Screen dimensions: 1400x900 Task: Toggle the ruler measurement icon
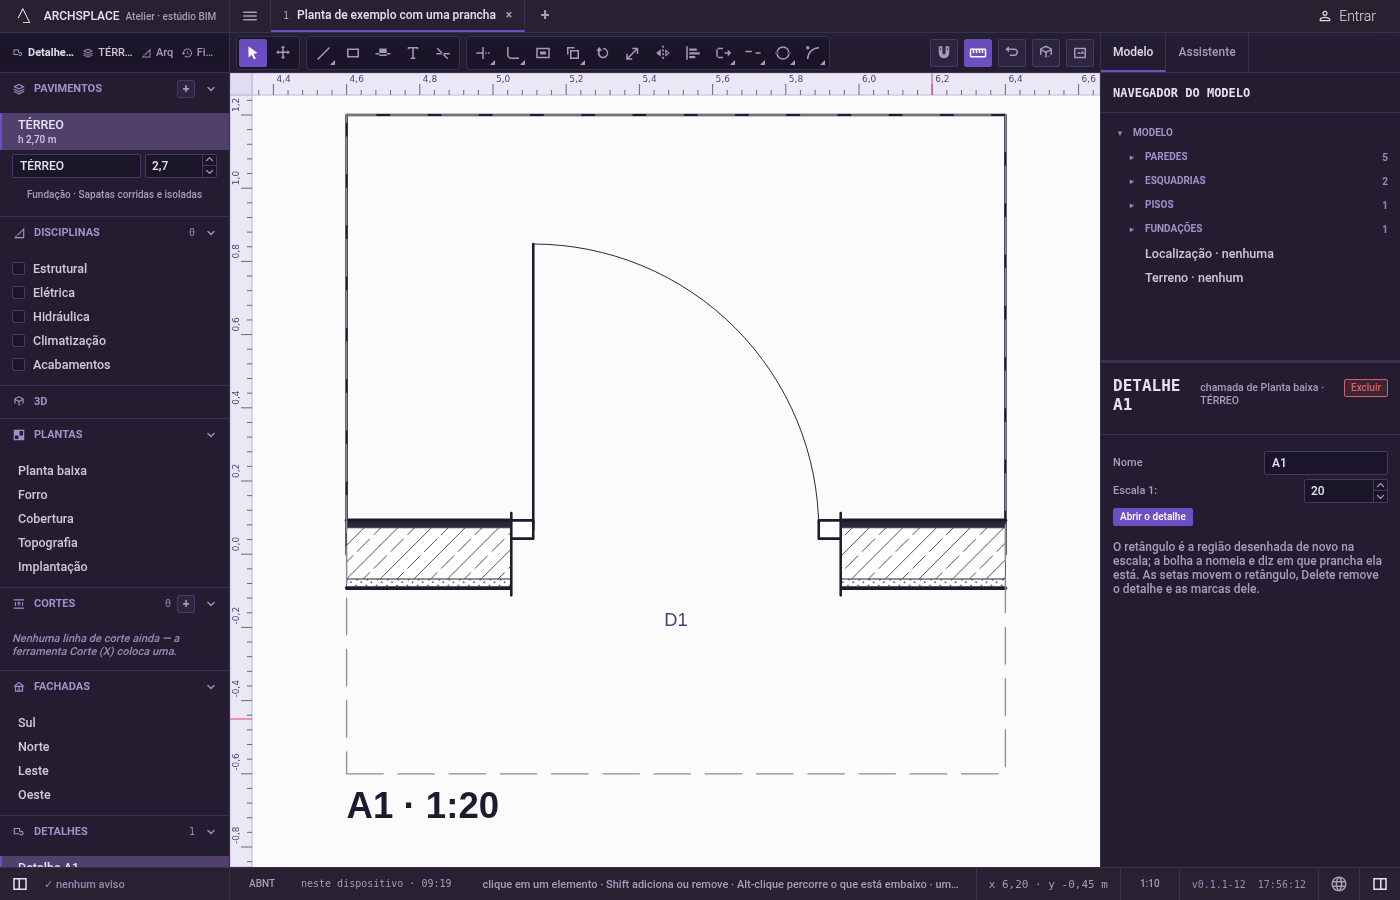978,53
